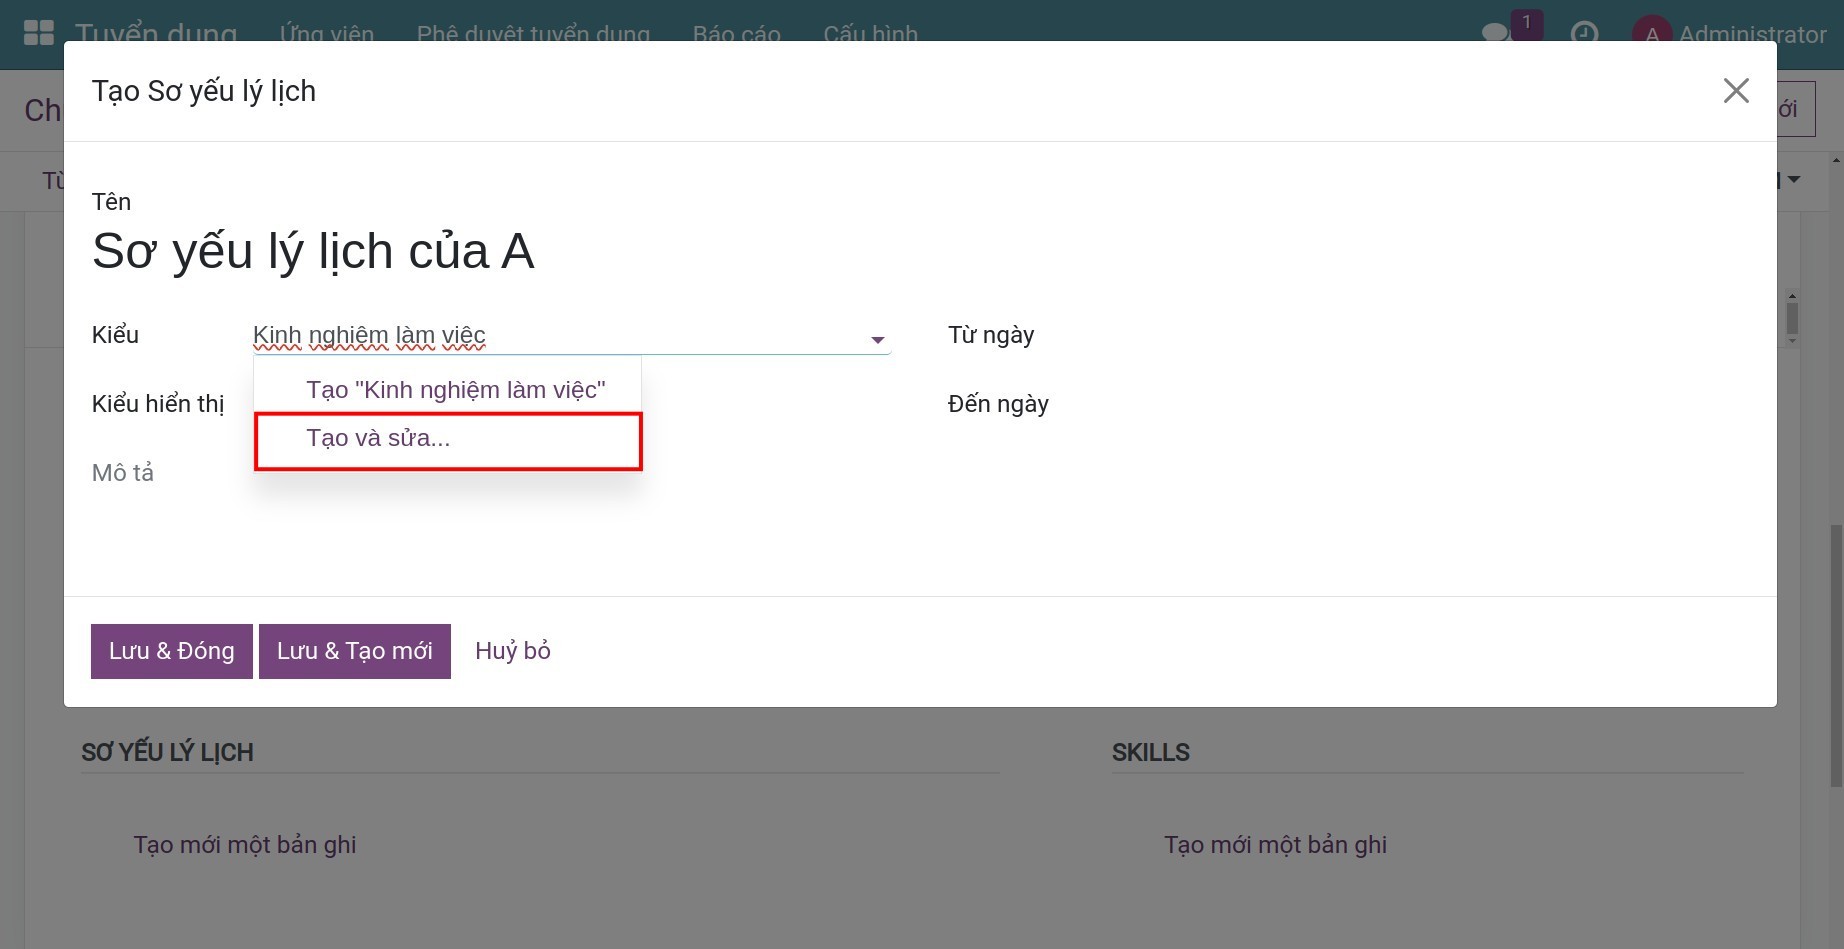Open the apps grid menu icon
1844x949 pixels.
pos(38,32)
